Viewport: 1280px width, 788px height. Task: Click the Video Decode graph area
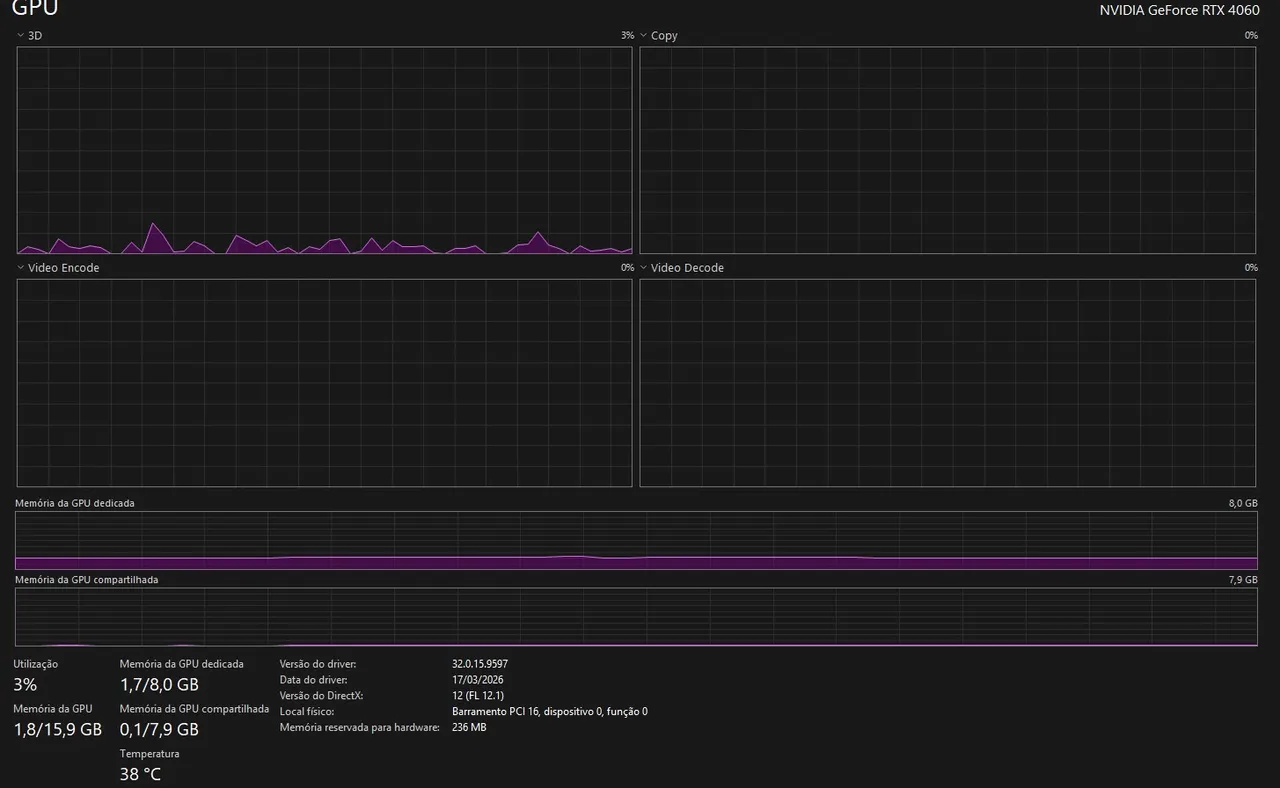coord(947,383)
